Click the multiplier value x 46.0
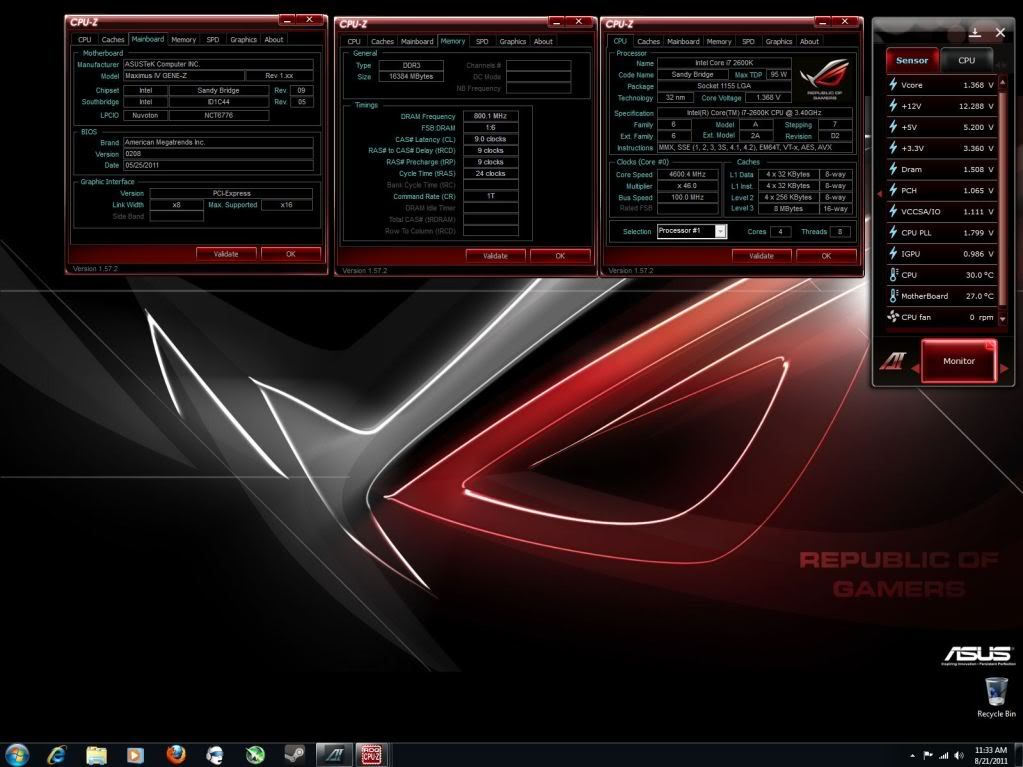Screen dimensions: 1023x767 [688, 186]
